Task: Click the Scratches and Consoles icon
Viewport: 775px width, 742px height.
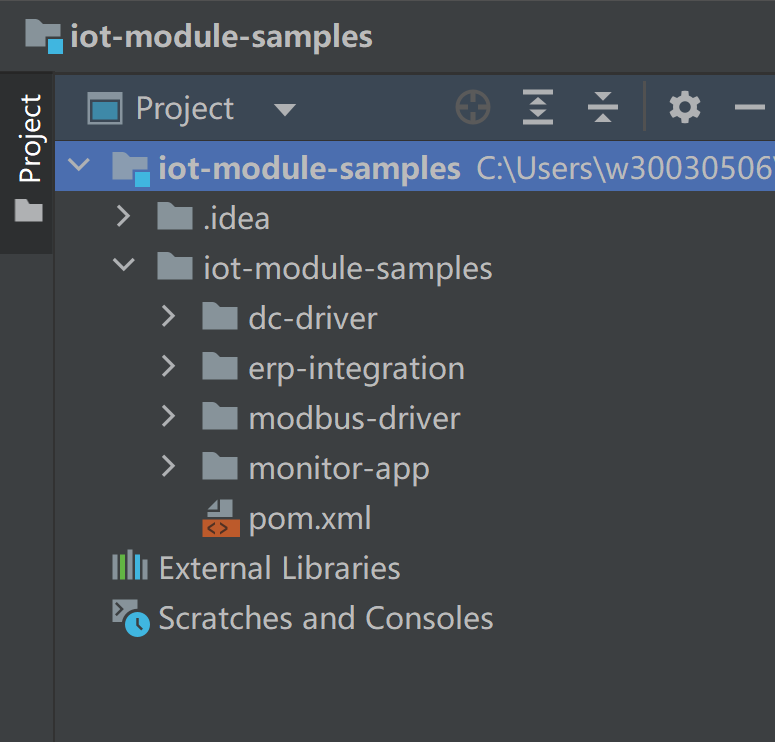Action: [x=130, y=617]
